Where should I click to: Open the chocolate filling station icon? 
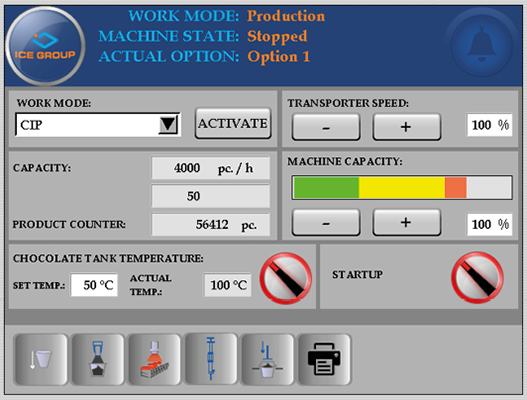(97, 359)
